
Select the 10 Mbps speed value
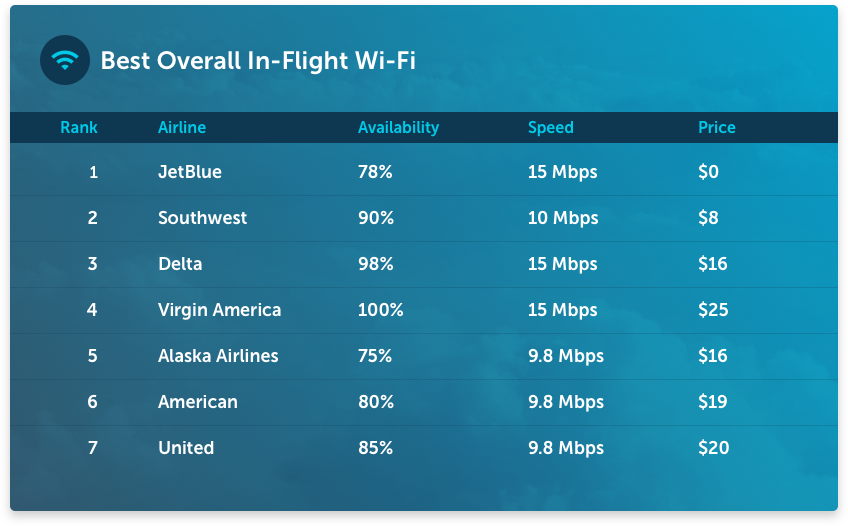click(563, 218)
